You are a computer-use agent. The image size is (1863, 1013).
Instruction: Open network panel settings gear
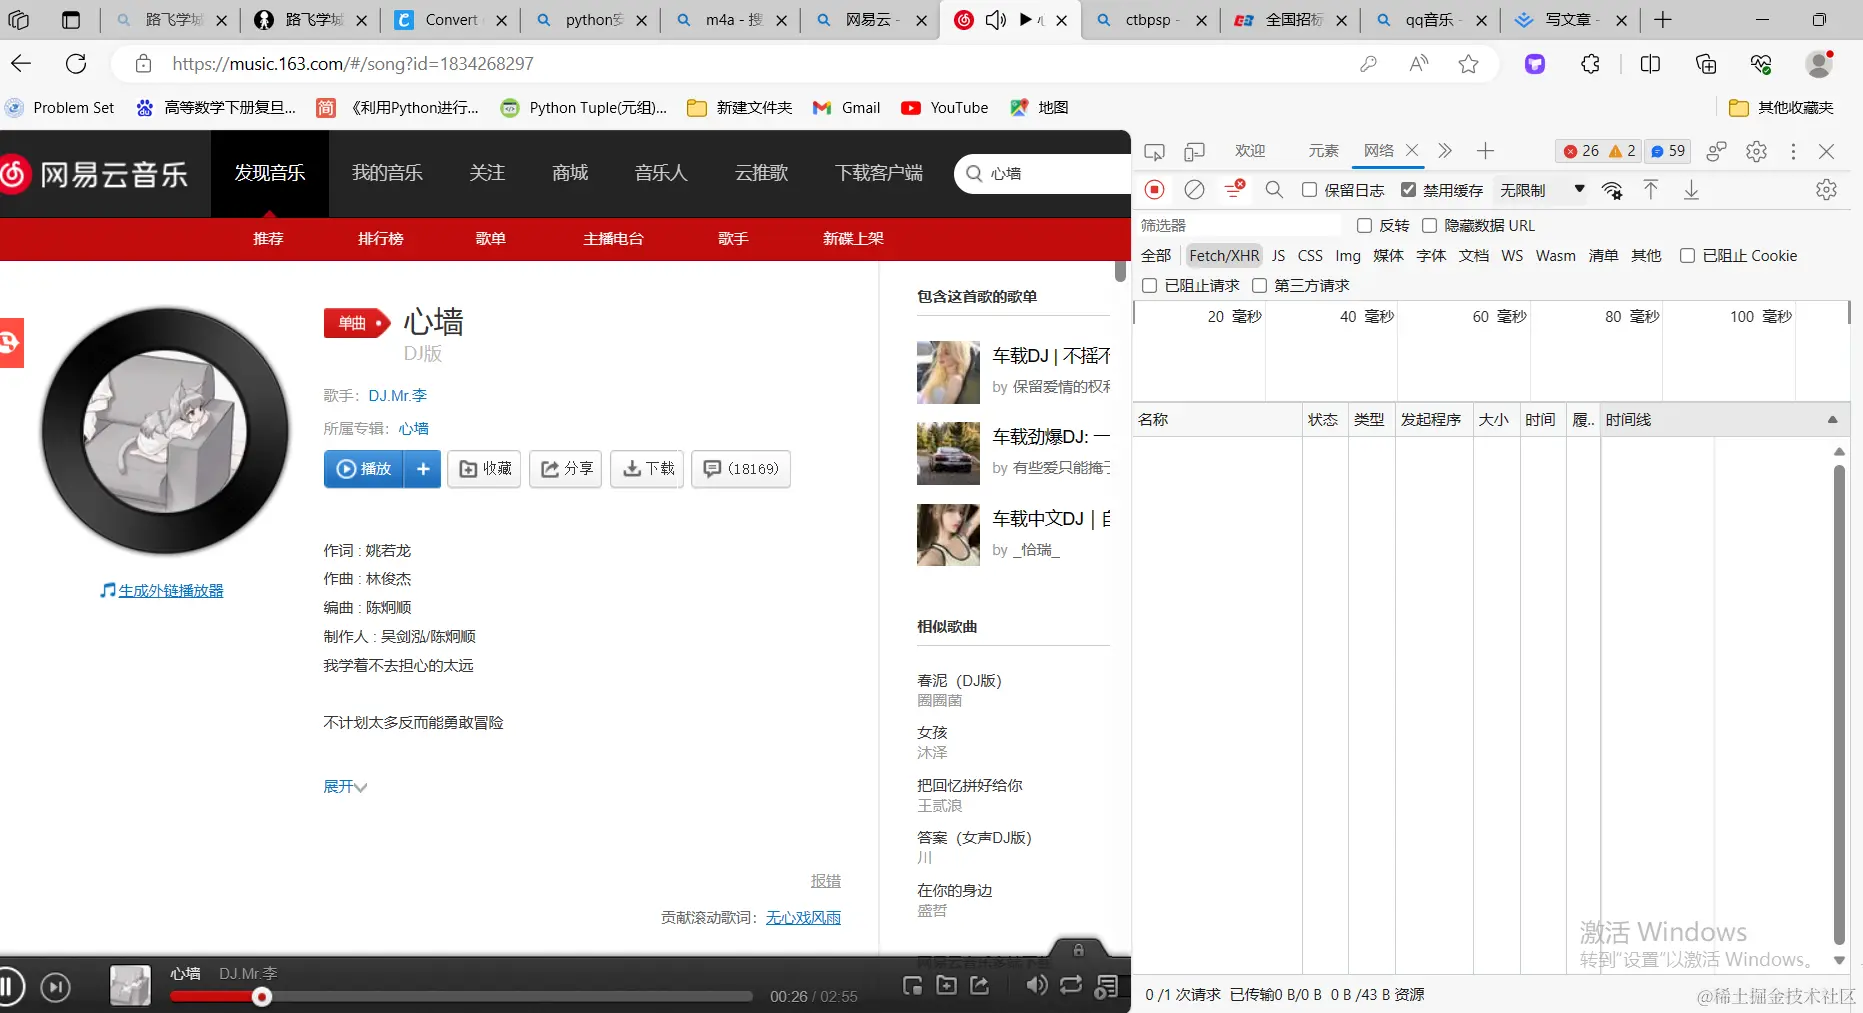1826,190
